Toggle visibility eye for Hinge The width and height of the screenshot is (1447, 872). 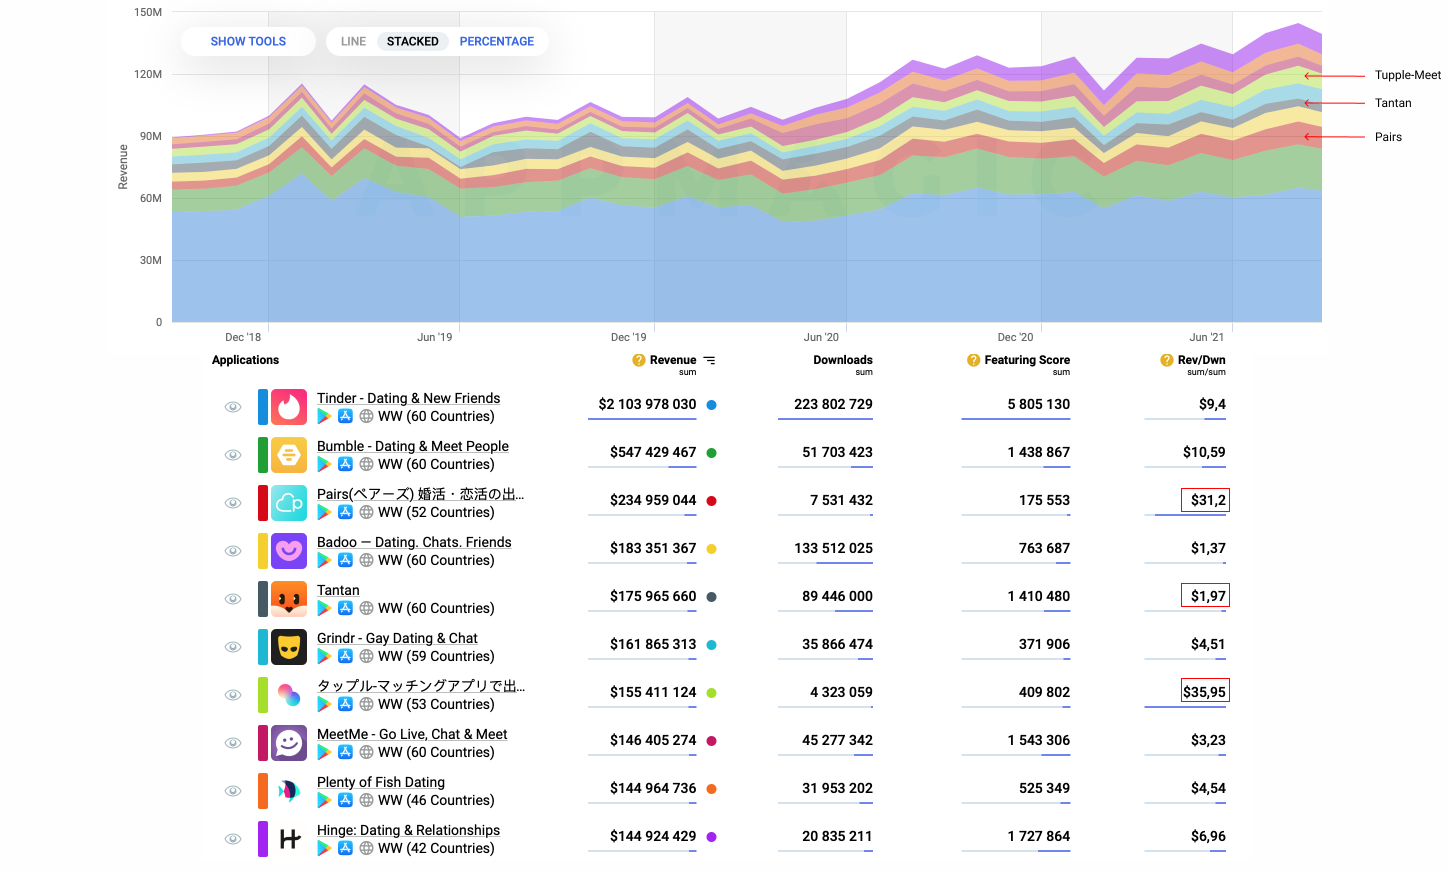coord(233,839)
